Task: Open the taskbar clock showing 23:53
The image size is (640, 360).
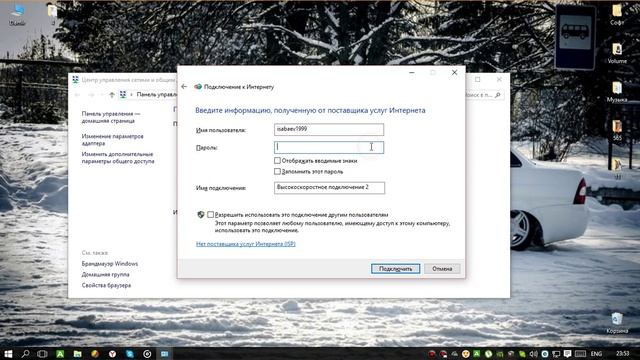Action: click(x=622, y=353)
